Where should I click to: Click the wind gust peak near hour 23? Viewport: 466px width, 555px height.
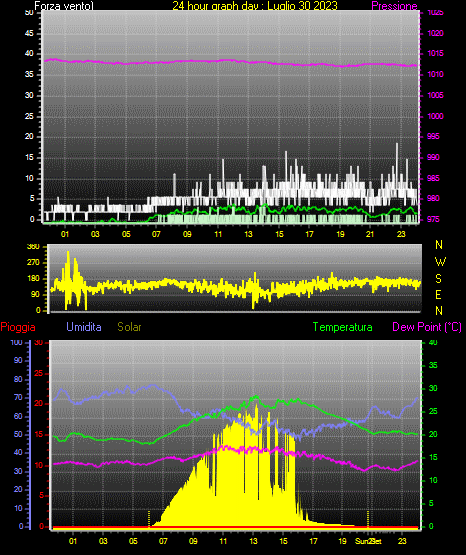click(397, 144)
